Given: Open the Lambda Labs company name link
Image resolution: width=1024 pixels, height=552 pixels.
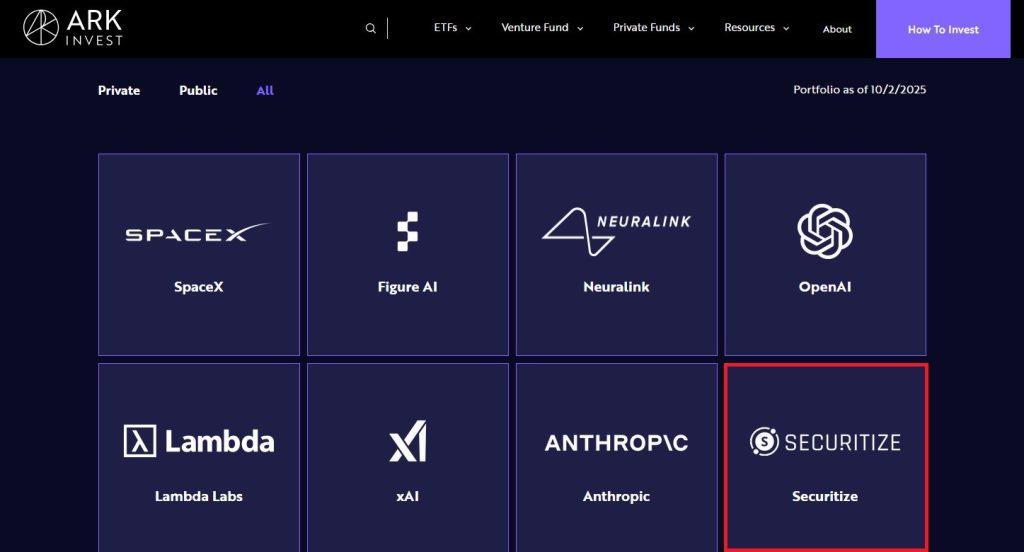Looking at the screenshot, I should pyautogui.click(x=198, y=496).
